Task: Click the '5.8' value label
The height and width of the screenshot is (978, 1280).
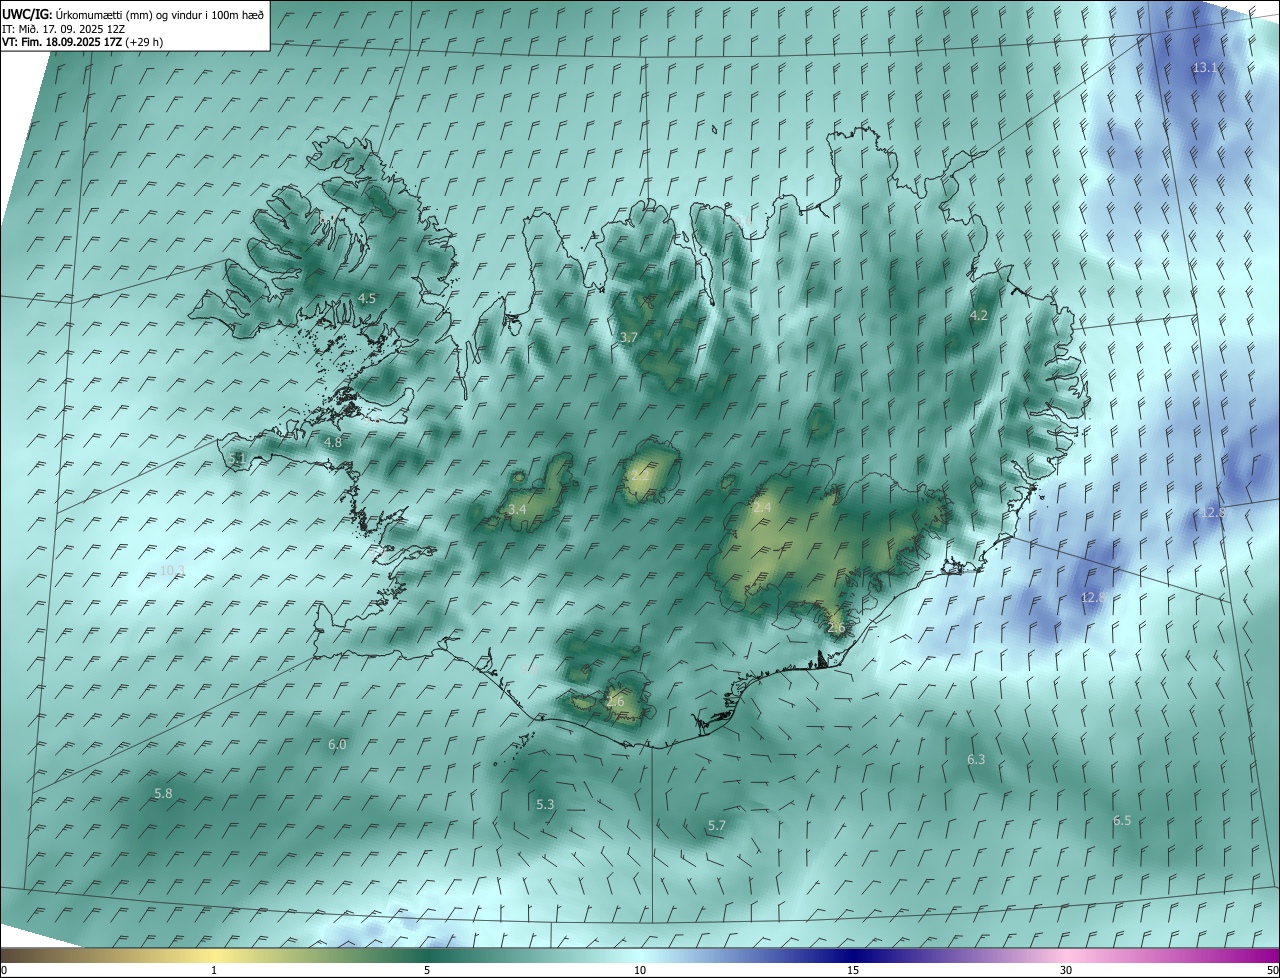Action: (163, 793)
